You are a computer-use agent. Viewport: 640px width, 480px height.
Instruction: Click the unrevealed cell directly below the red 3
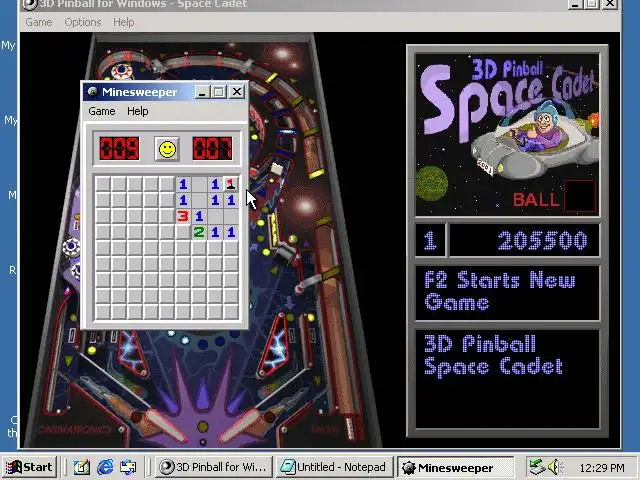pos(183,232)
